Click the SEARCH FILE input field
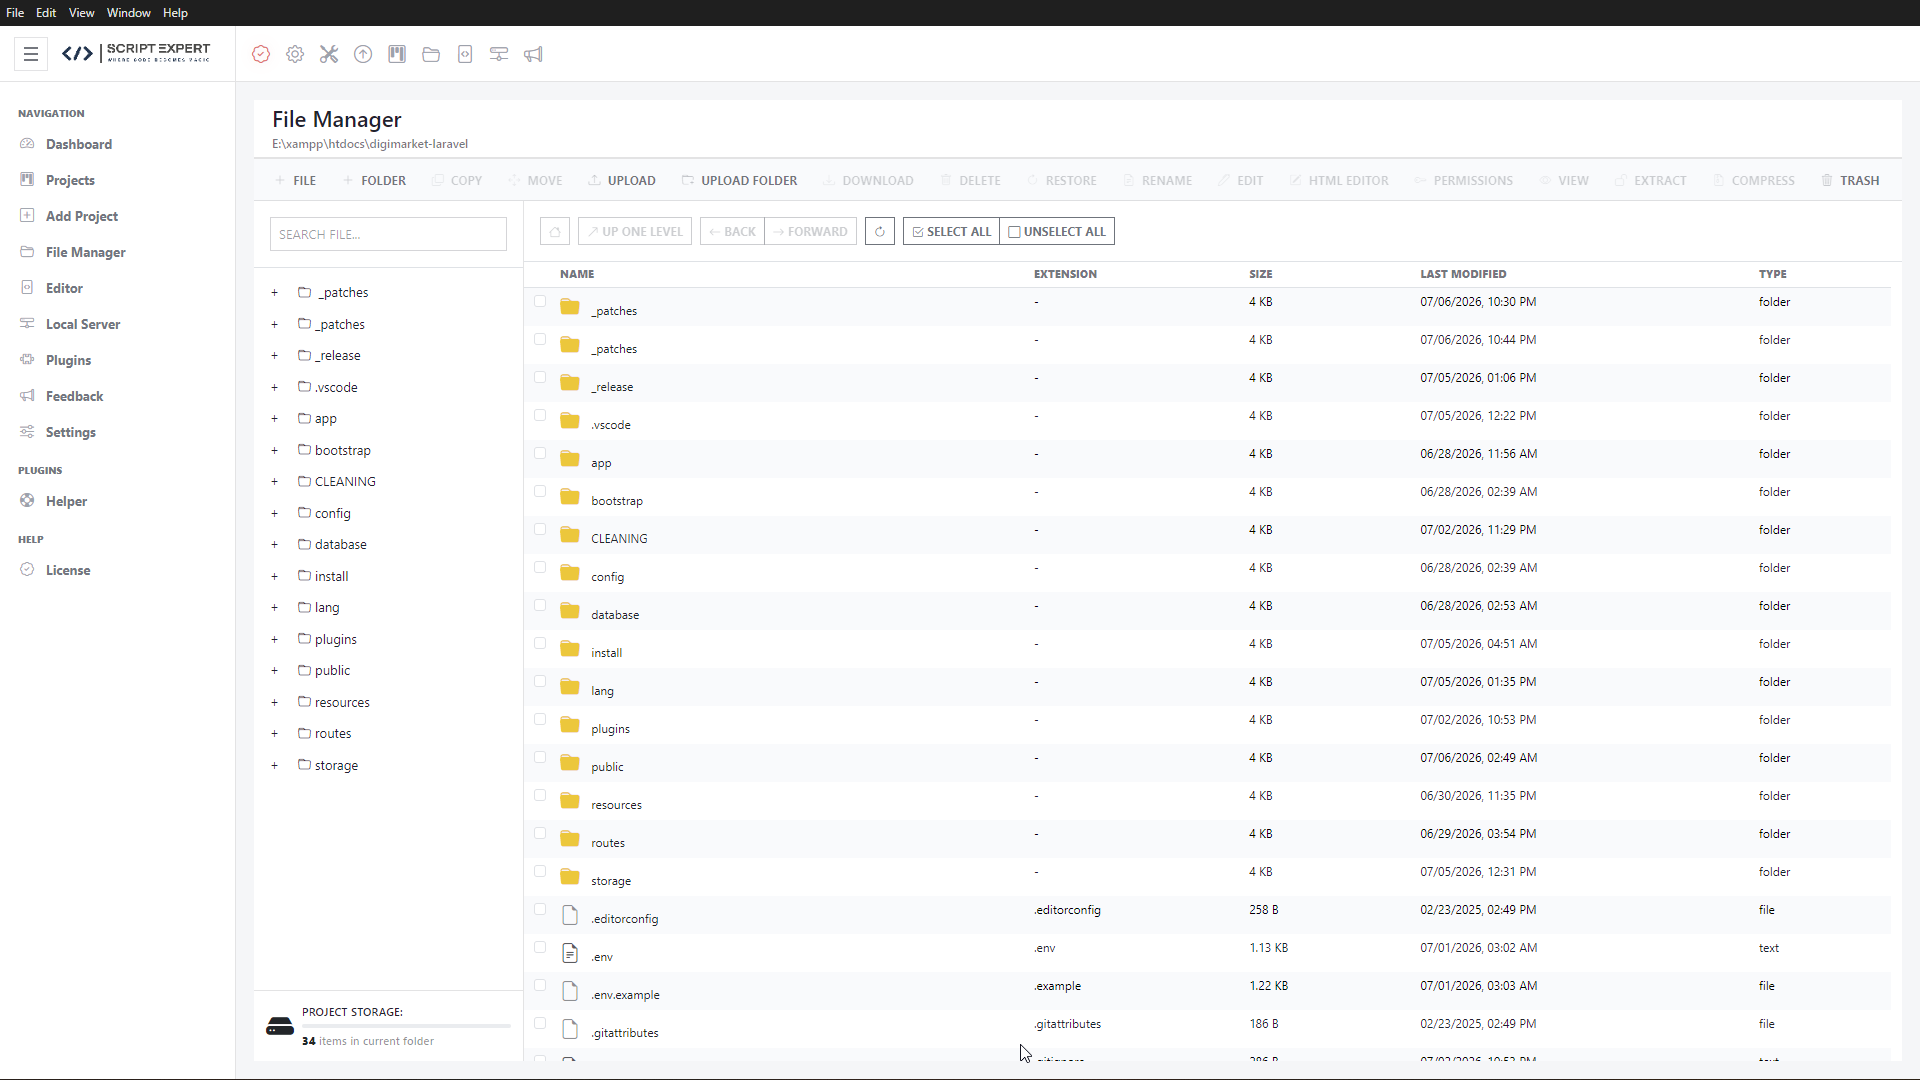Viewport: 1920px width, 1080px height. coord(388,234)
